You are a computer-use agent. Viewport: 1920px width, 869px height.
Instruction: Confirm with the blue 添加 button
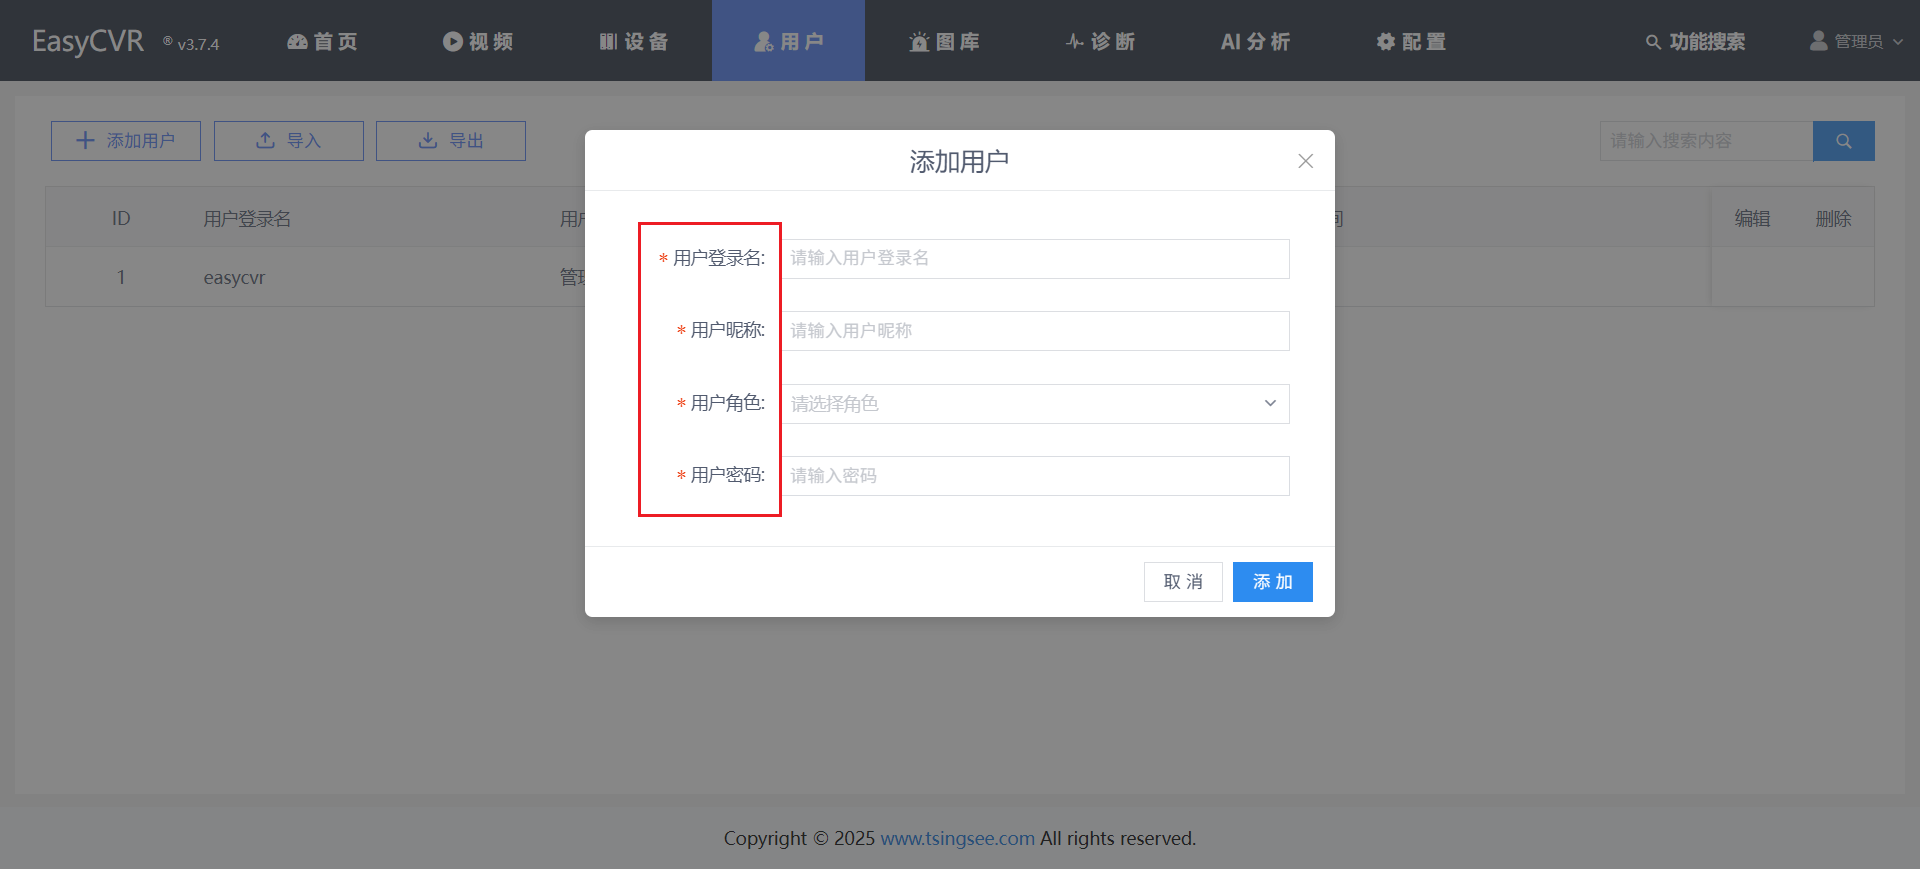click(x=1272, y=582)
